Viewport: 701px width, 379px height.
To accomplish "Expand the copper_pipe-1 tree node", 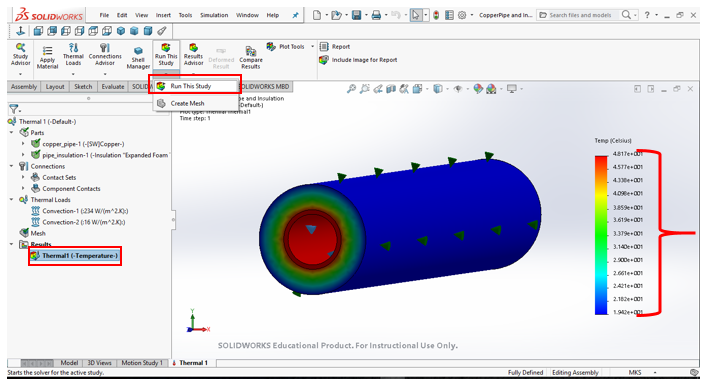I will point(23,144).
